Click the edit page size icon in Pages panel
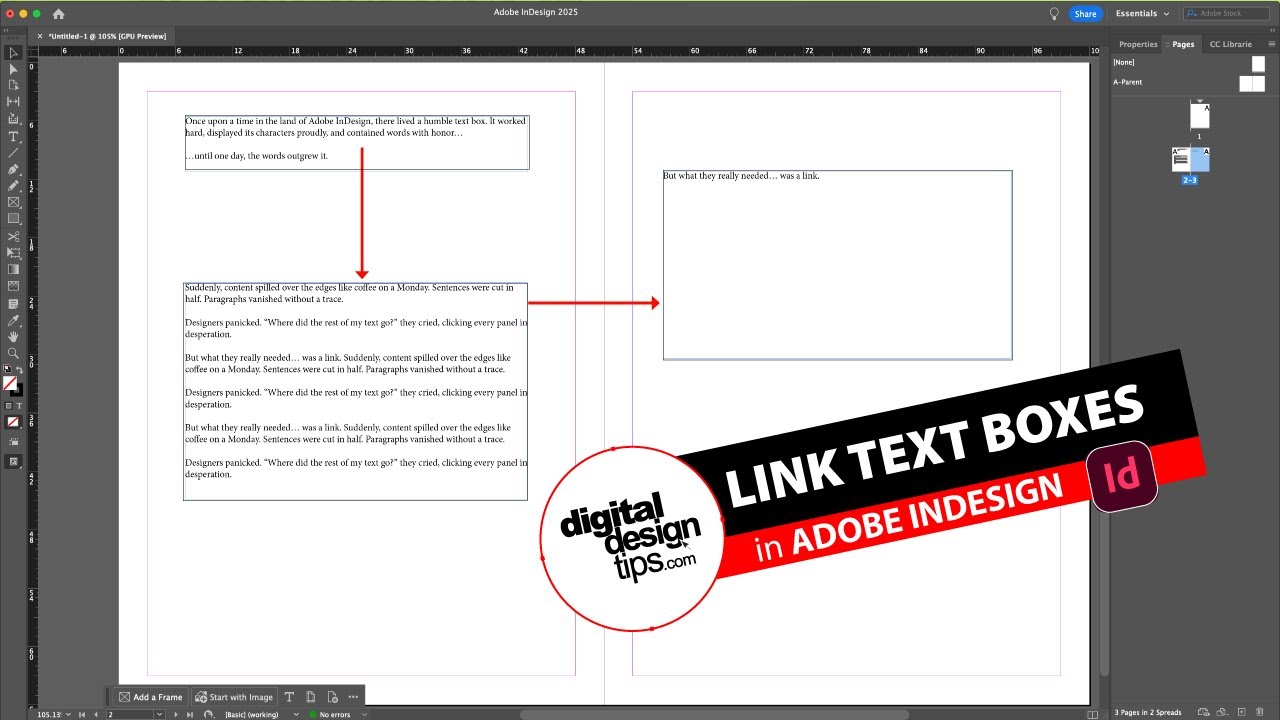The image size is (1280, 720). pyautogui.click(x=1223, y=712)
